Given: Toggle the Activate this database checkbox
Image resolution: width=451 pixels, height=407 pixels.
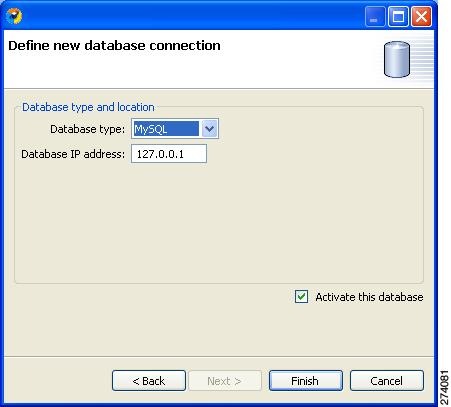Looking at the screenshot, I should 301,296.
